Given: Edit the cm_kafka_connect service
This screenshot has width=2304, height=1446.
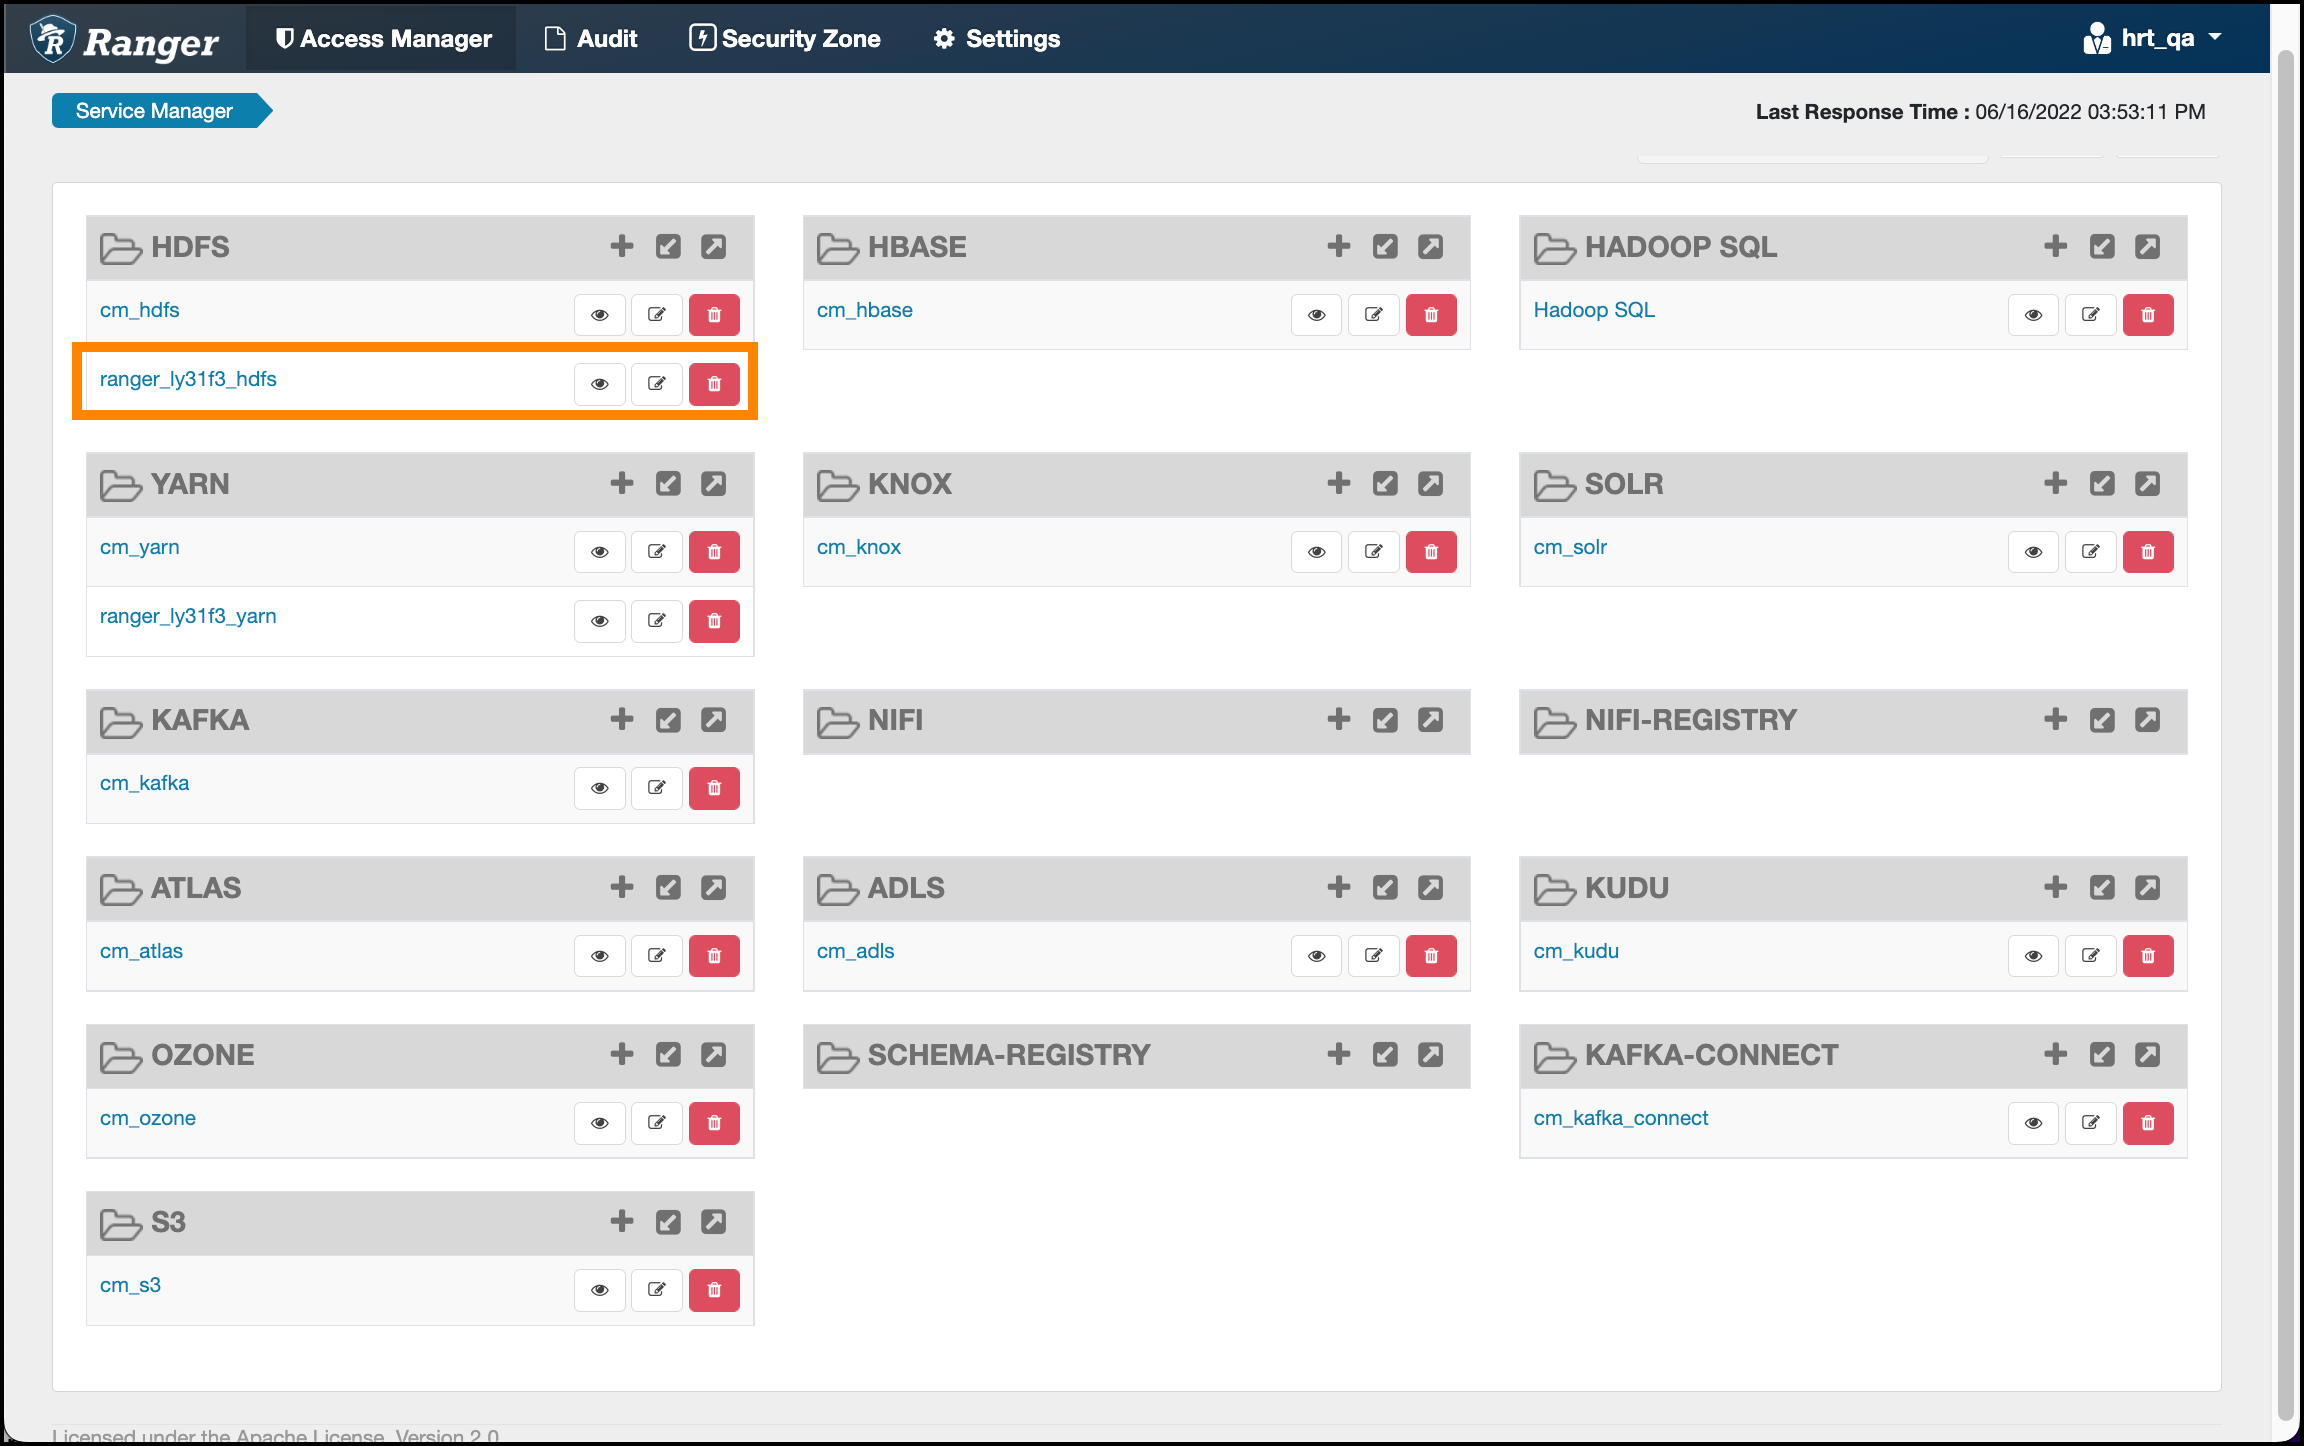Looking at the screenshot, I should [2090, 1122].
